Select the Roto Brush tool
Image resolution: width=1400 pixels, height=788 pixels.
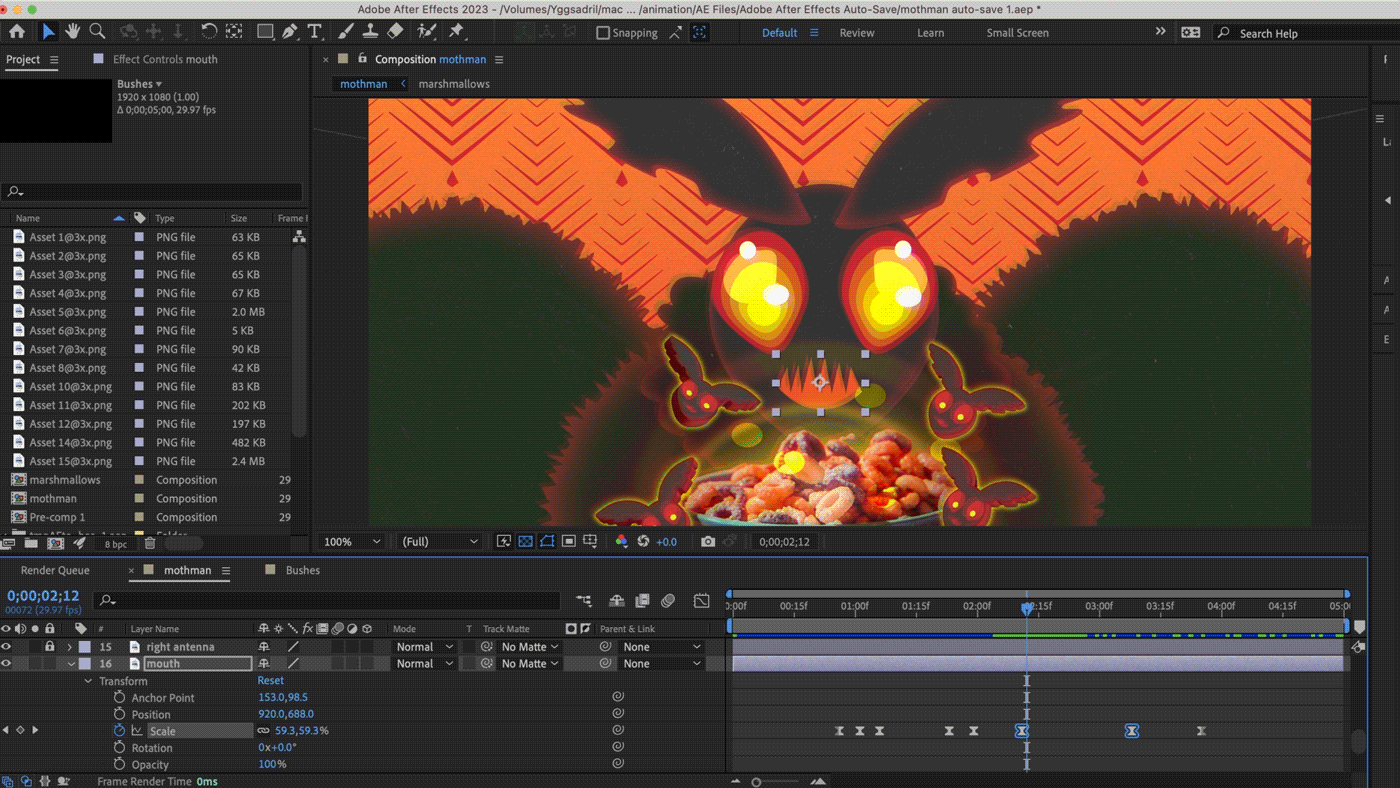[x=427, y=32]
